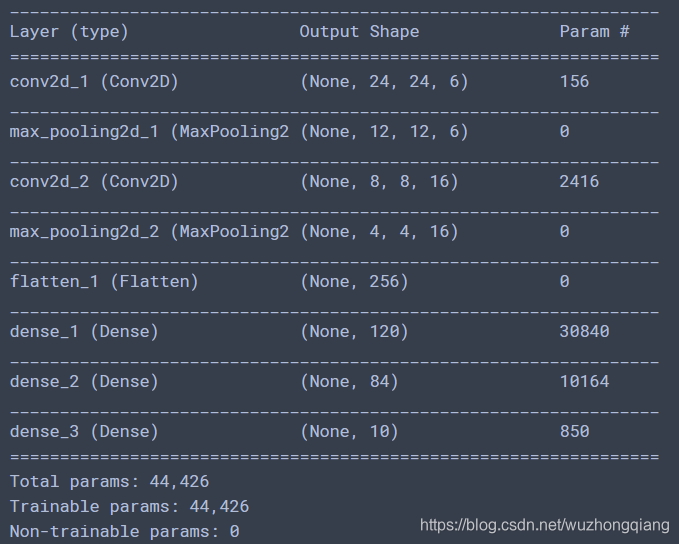Select the dense_3 (Dense) layer name
The width and height of the screenshot is (679, 544).
click(x=84, y=431)
